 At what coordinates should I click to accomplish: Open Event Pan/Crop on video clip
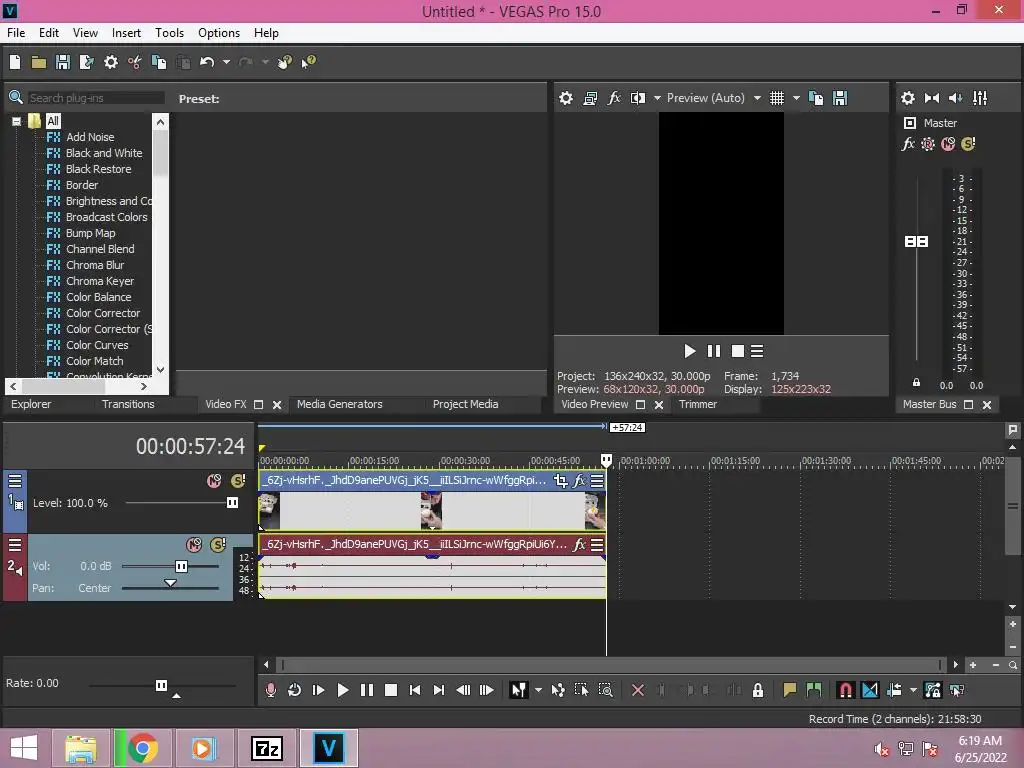click(x=560, y=481)
